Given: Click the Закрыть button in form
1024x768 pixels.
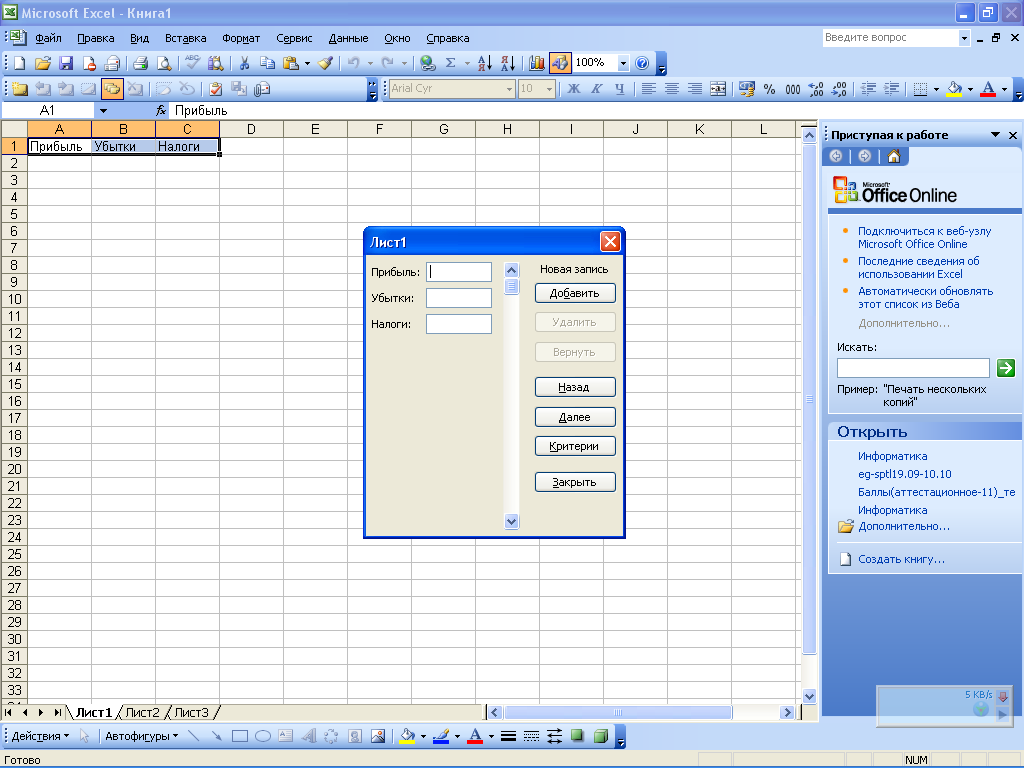Looking at the screenshot, I should click(575, 482).
